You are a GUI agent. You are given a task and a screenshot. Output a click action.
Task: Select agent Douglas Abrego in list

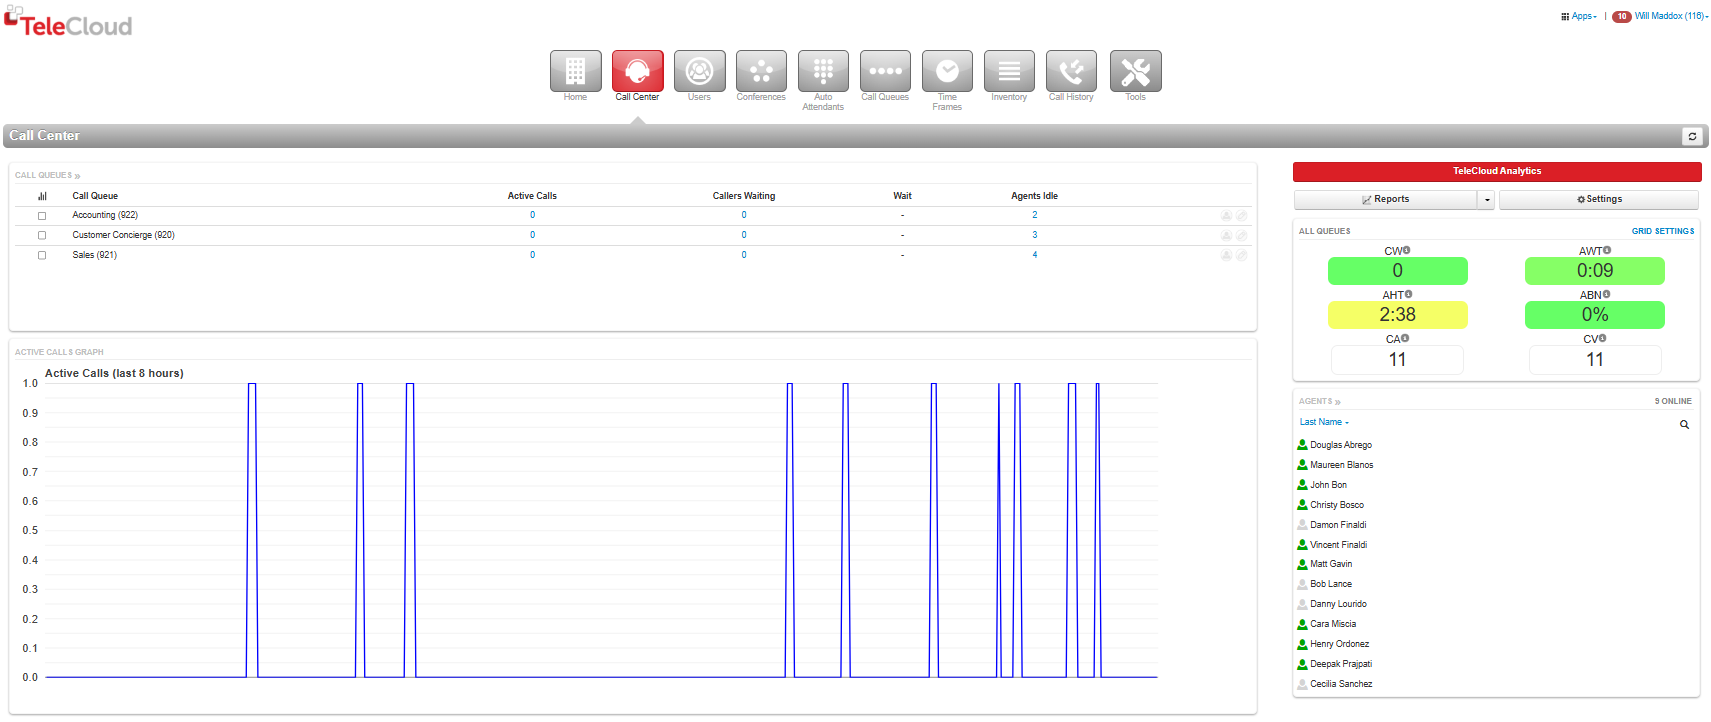tap(1340, 445)
